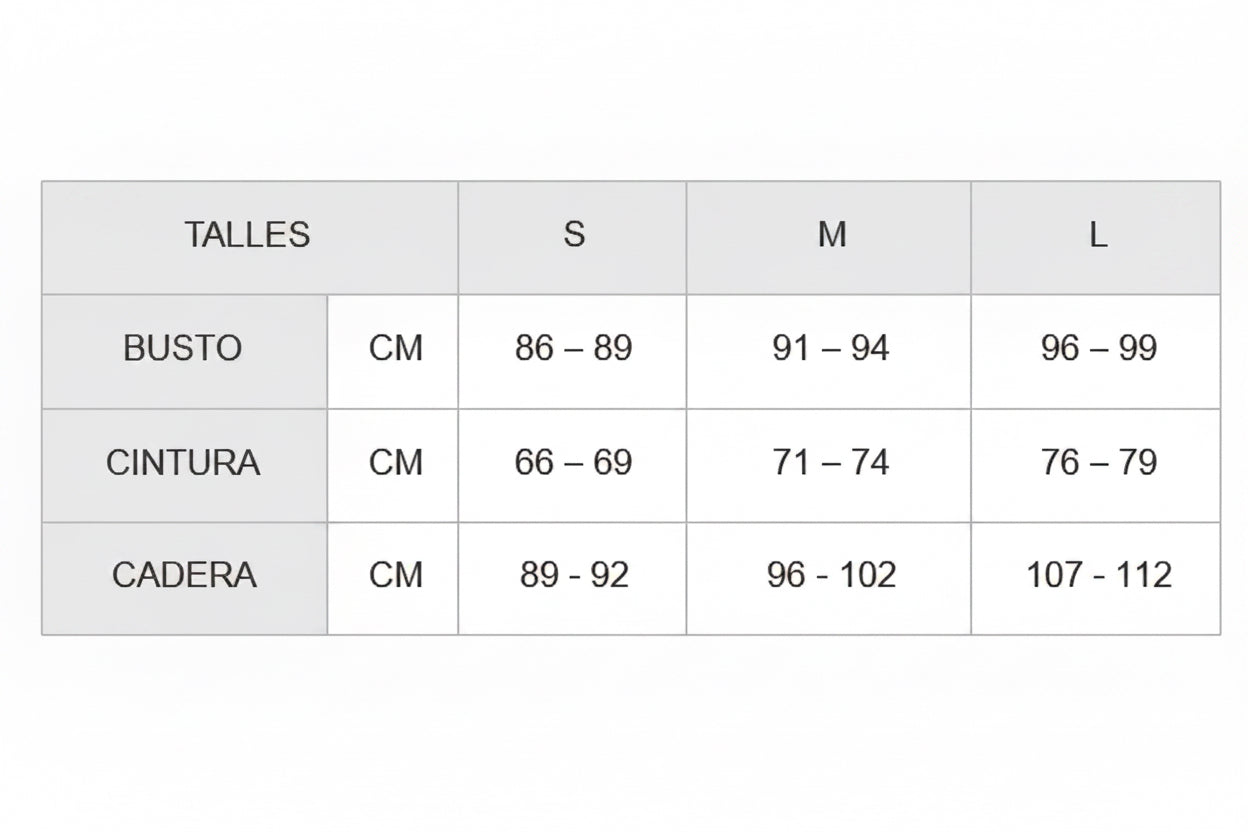
Task: Select the L size column header
Action: tap(1096, 237)
